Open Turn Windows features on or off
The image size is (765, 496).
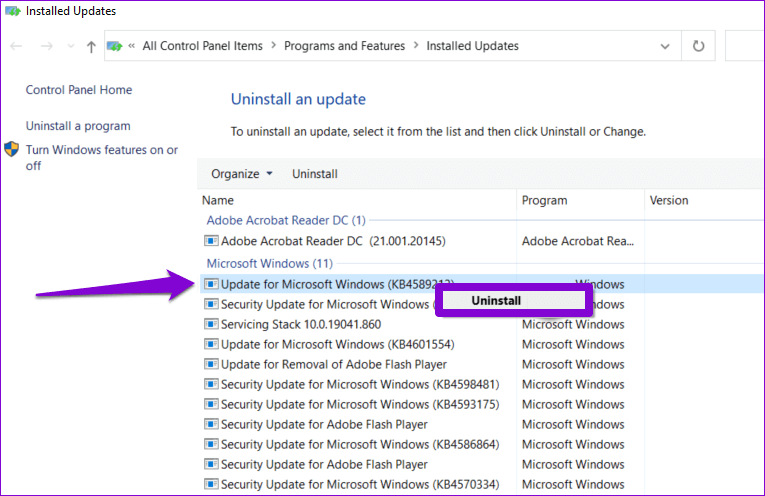click(102, 158)
